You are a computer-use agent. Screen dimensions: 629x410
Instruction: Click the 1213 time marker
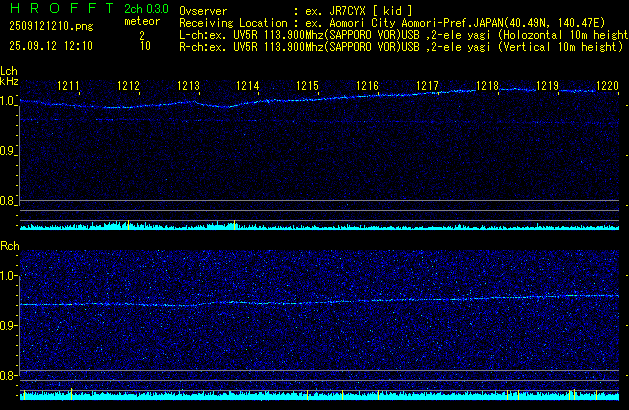tap(188, 86)
